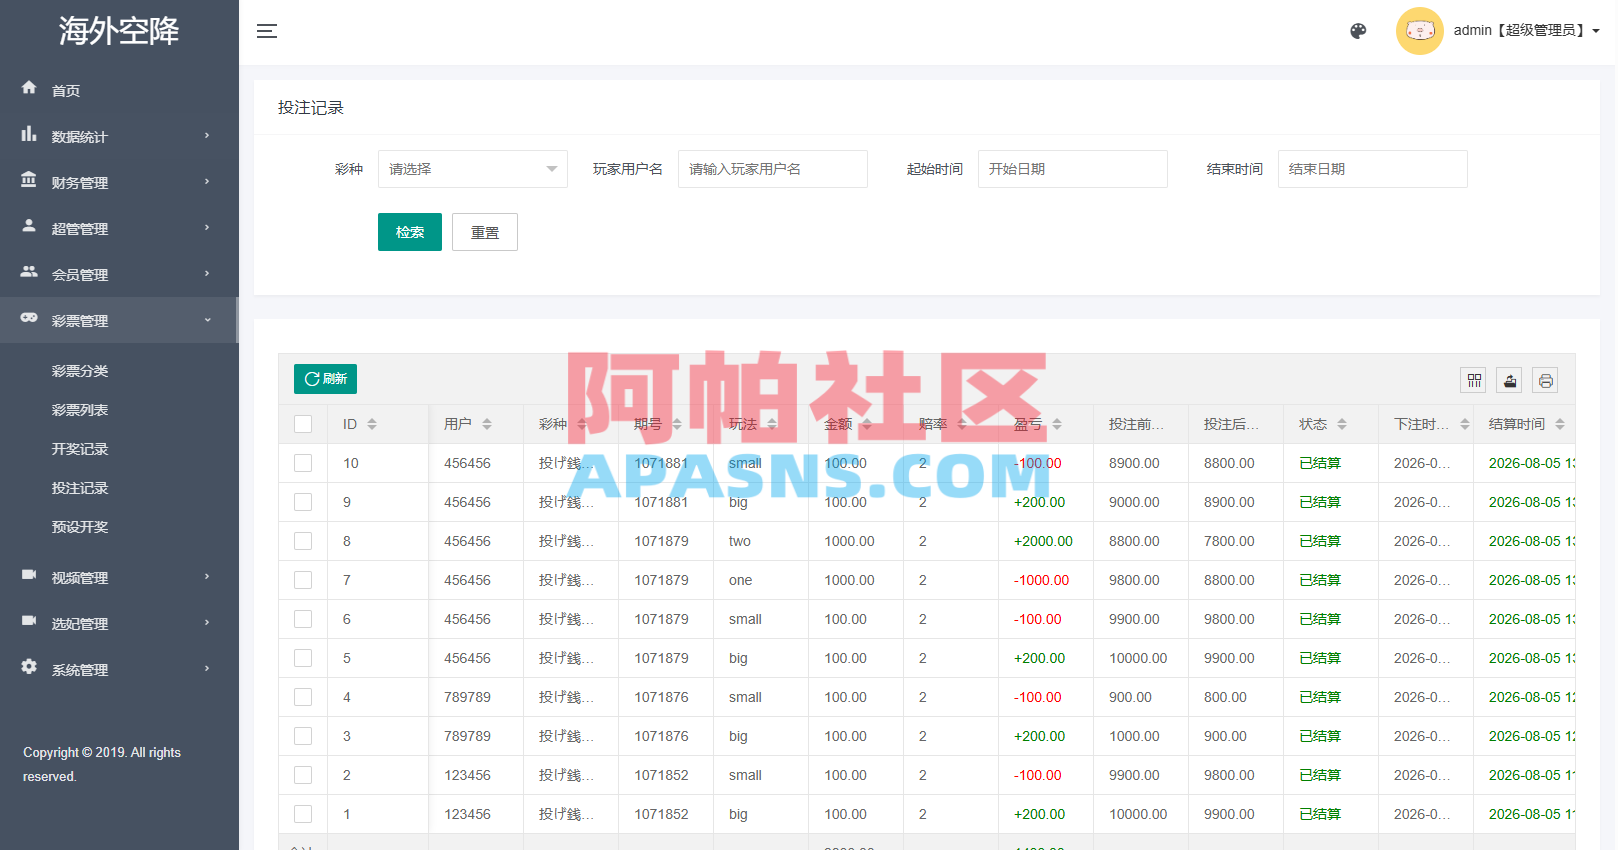Select the checkbox for ID 7

click(x=303, y=580)
